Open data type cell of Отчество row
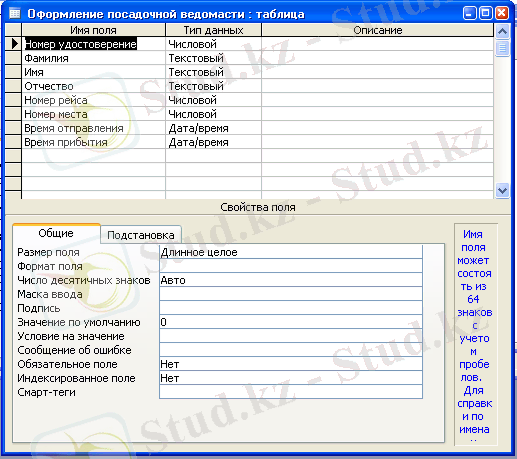Screen dimensions: 517x459 (213, 86)
